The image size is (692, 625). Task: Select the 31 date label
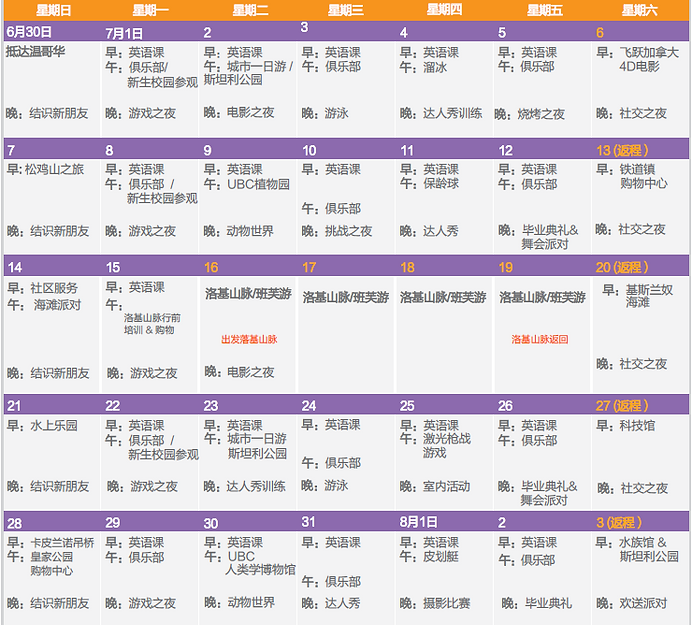(308, 522)
